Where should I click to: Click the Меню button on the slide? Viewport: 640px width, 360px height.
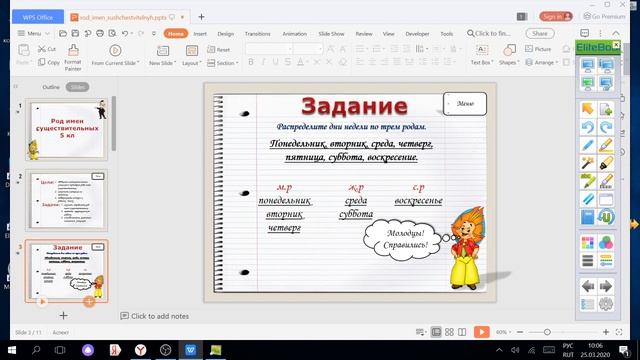click(465, 104)
